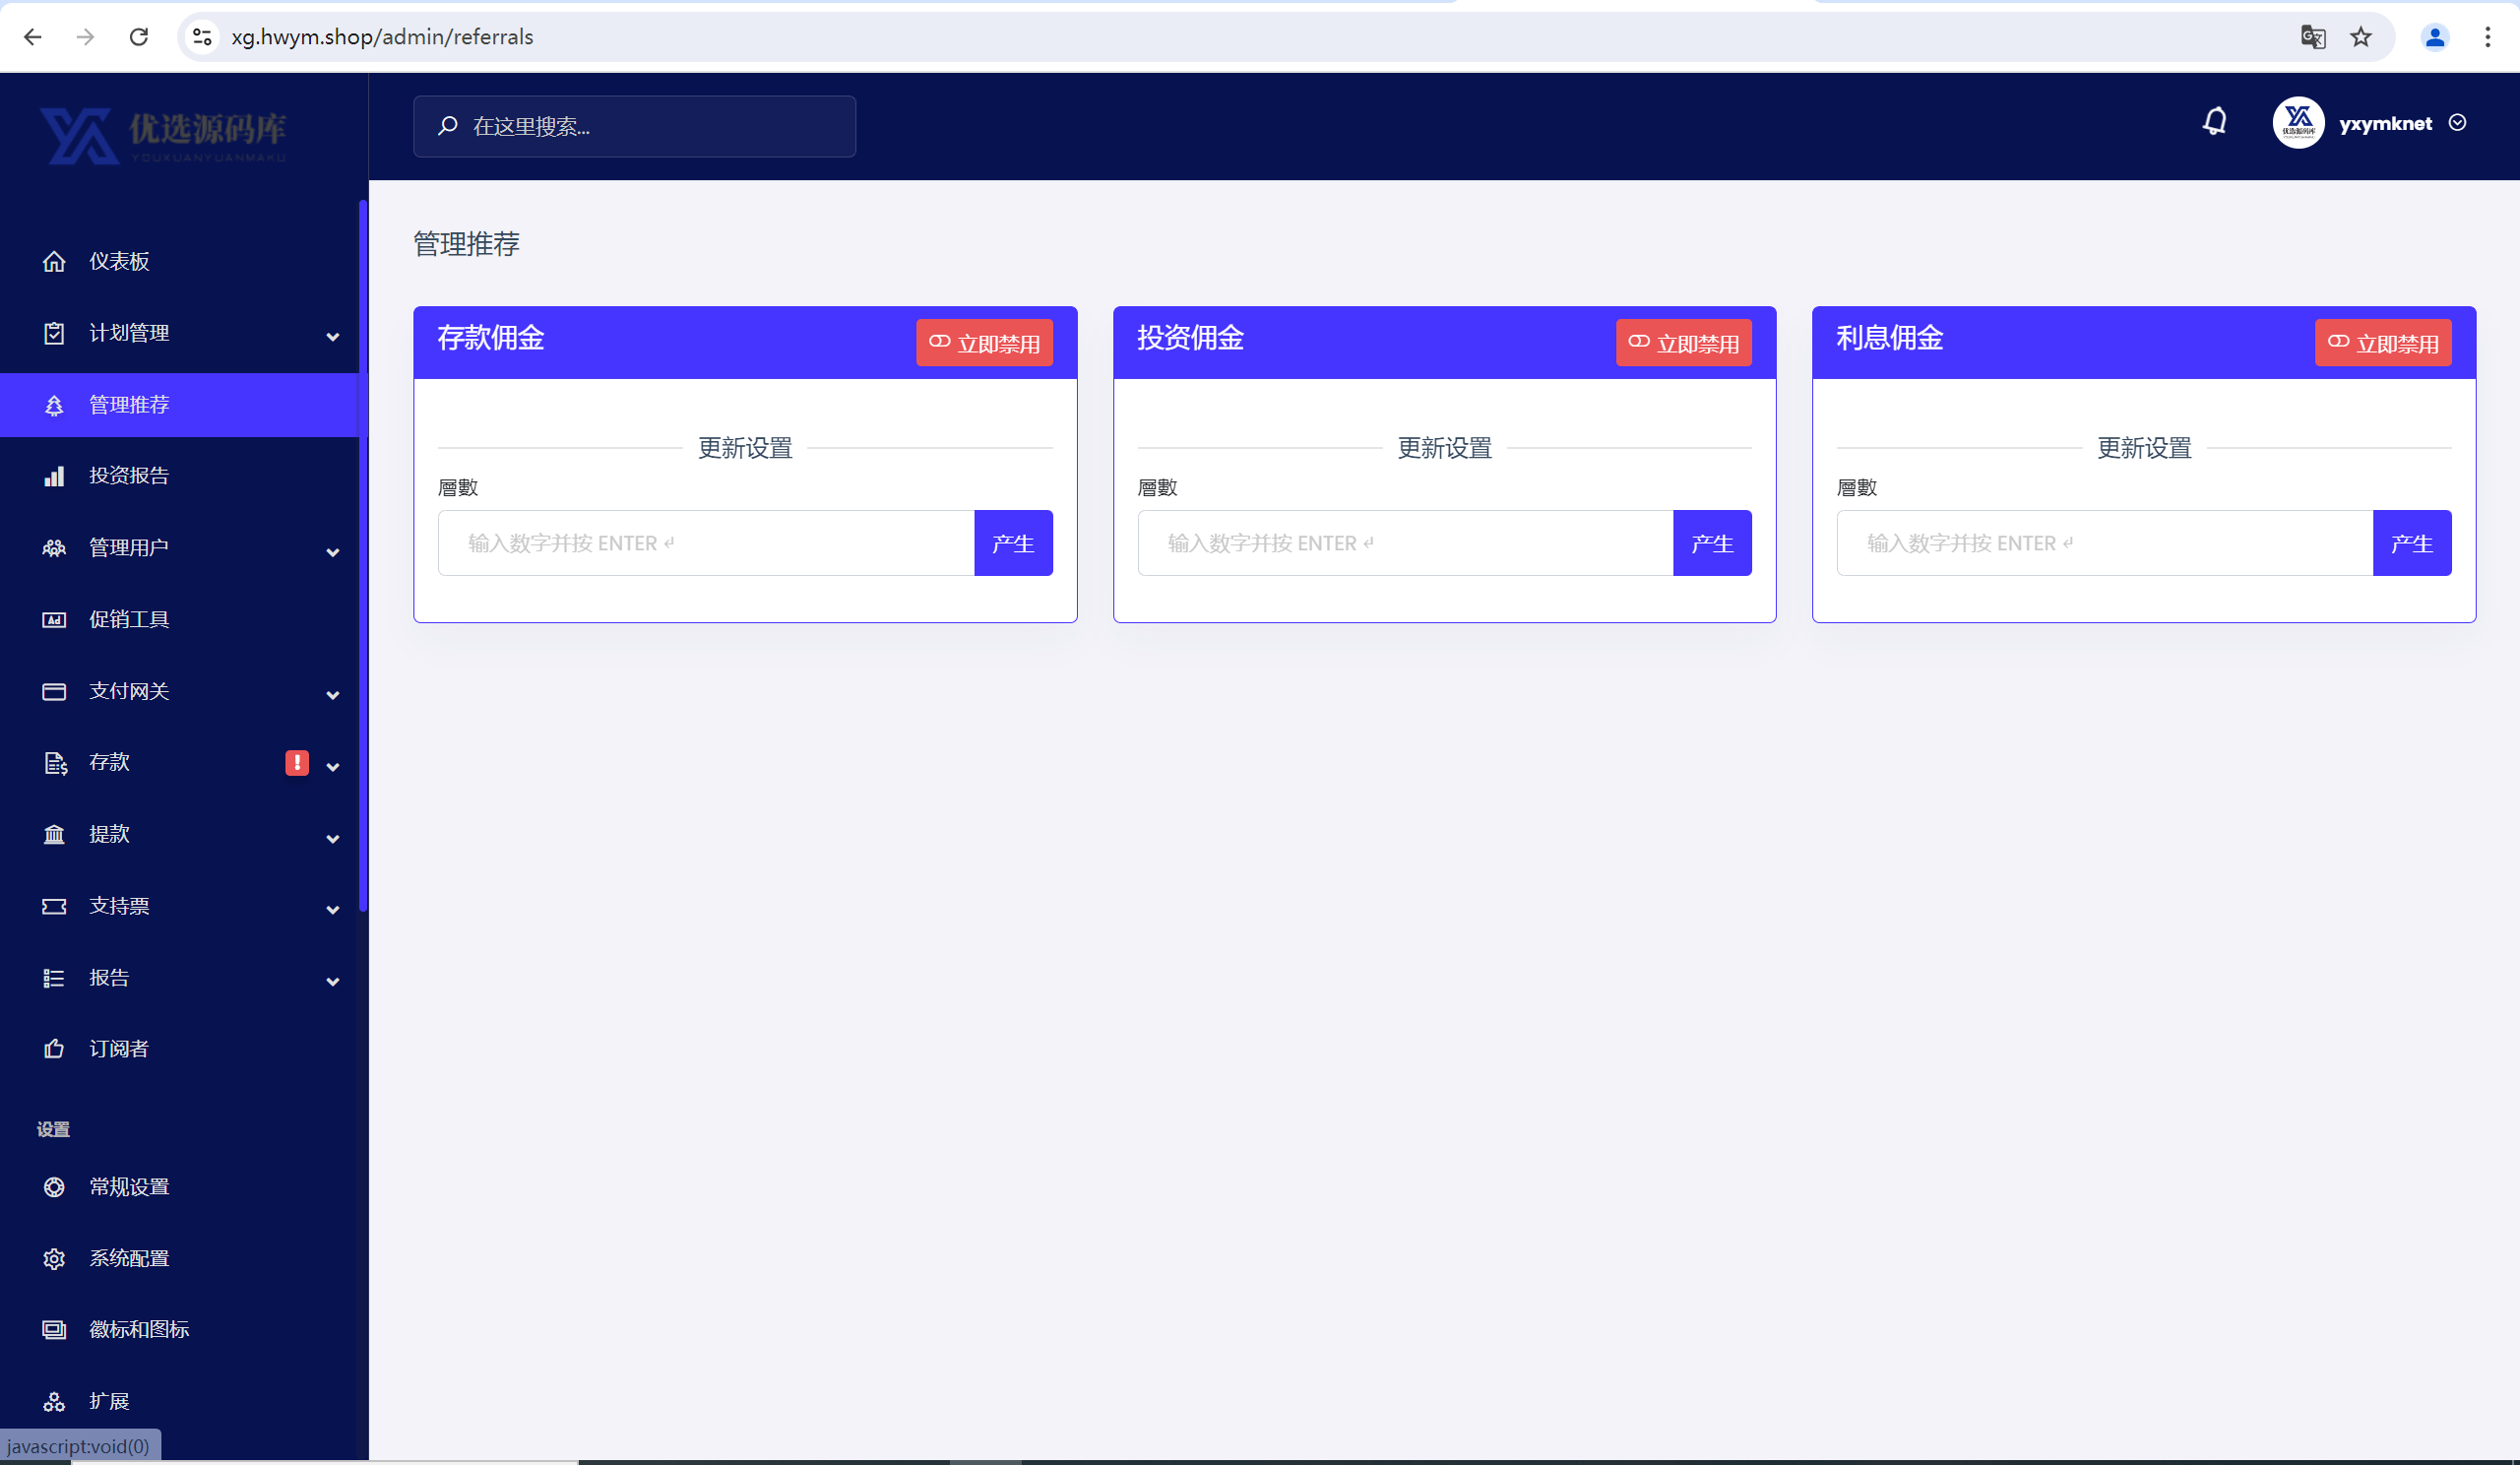Click the 优选源码库 logo
This screenshot has width=2520, height=1465.
[x=164, y=136]
